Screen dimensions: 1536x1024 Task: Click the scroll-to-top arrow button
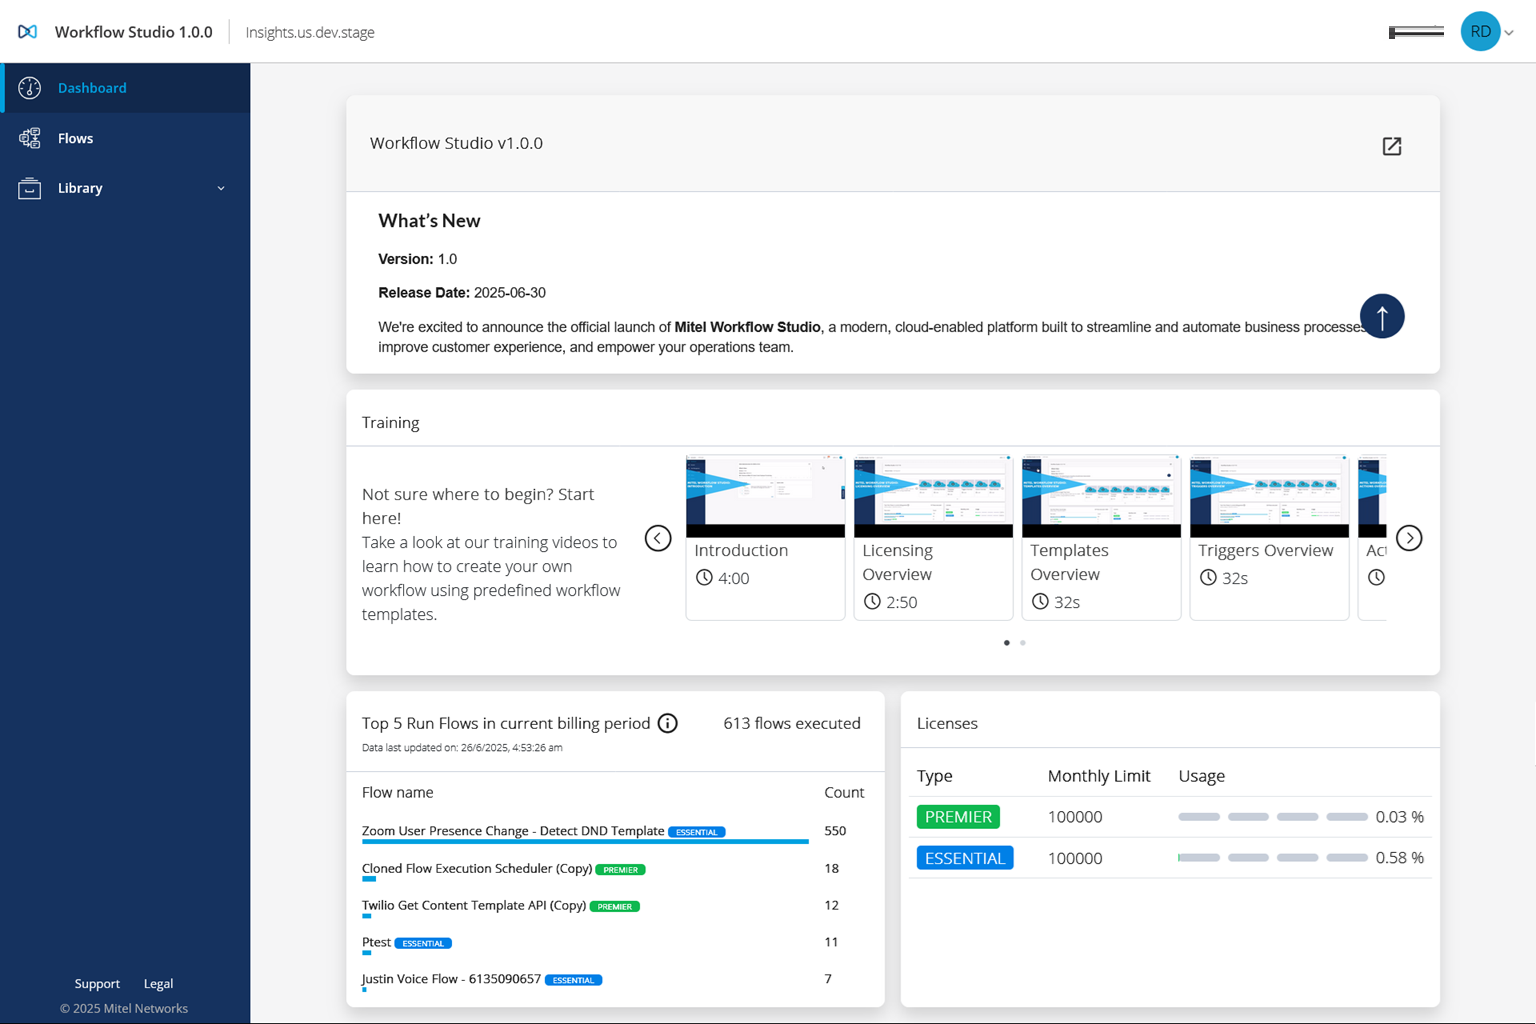click(1381, 317)
